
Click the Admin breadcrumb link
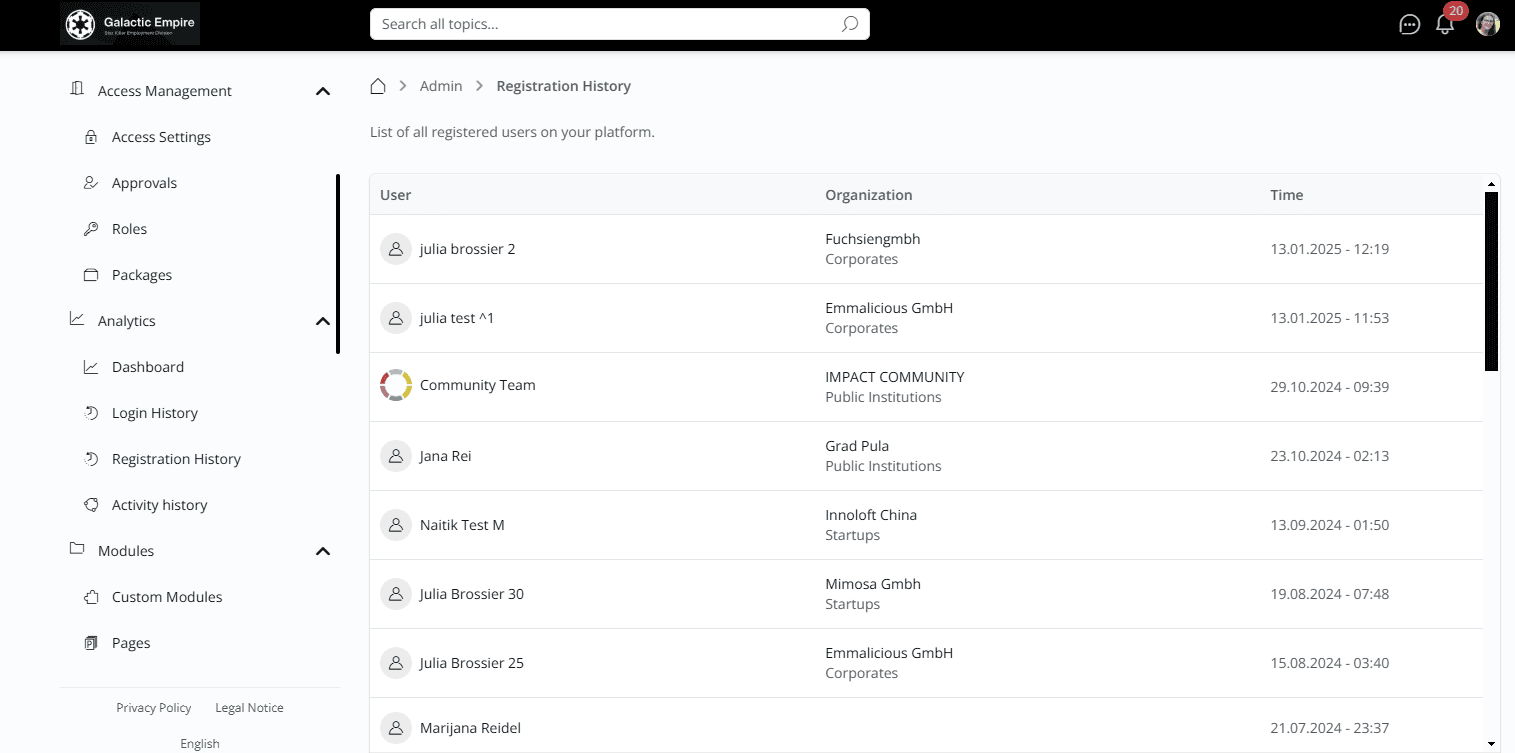441,86
